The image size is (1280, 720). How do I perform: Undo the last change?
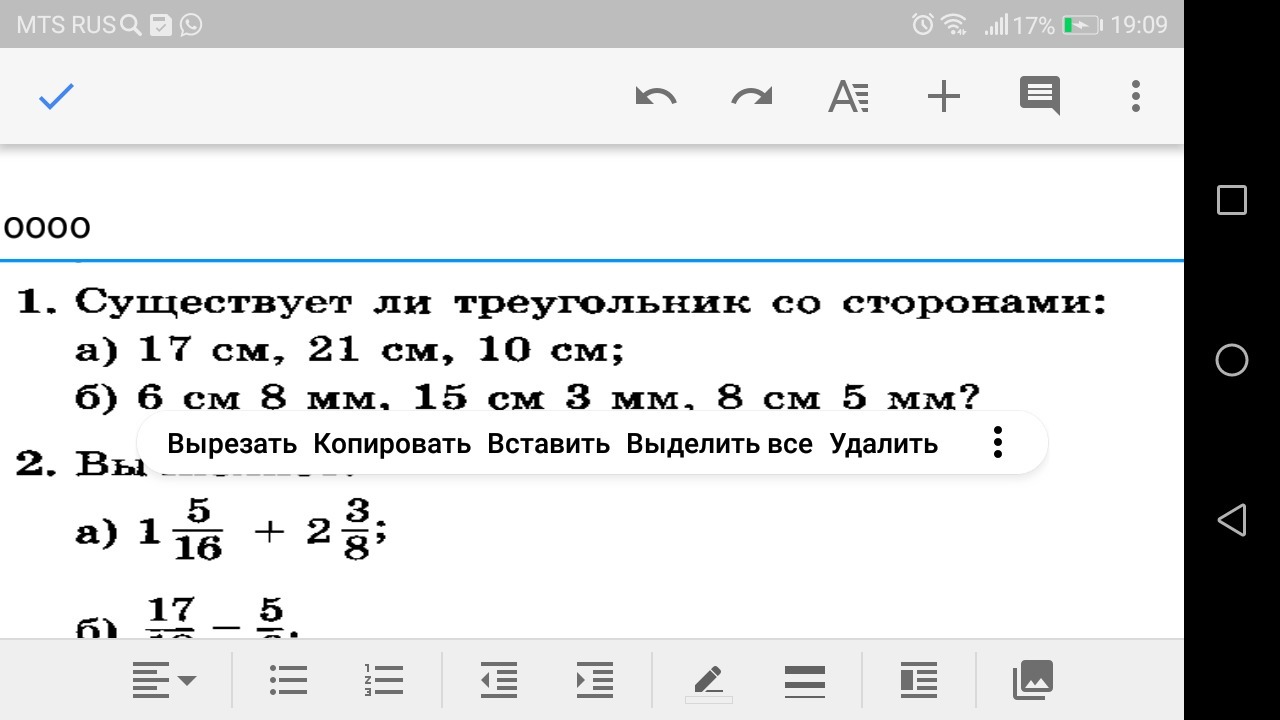point(656,96)
